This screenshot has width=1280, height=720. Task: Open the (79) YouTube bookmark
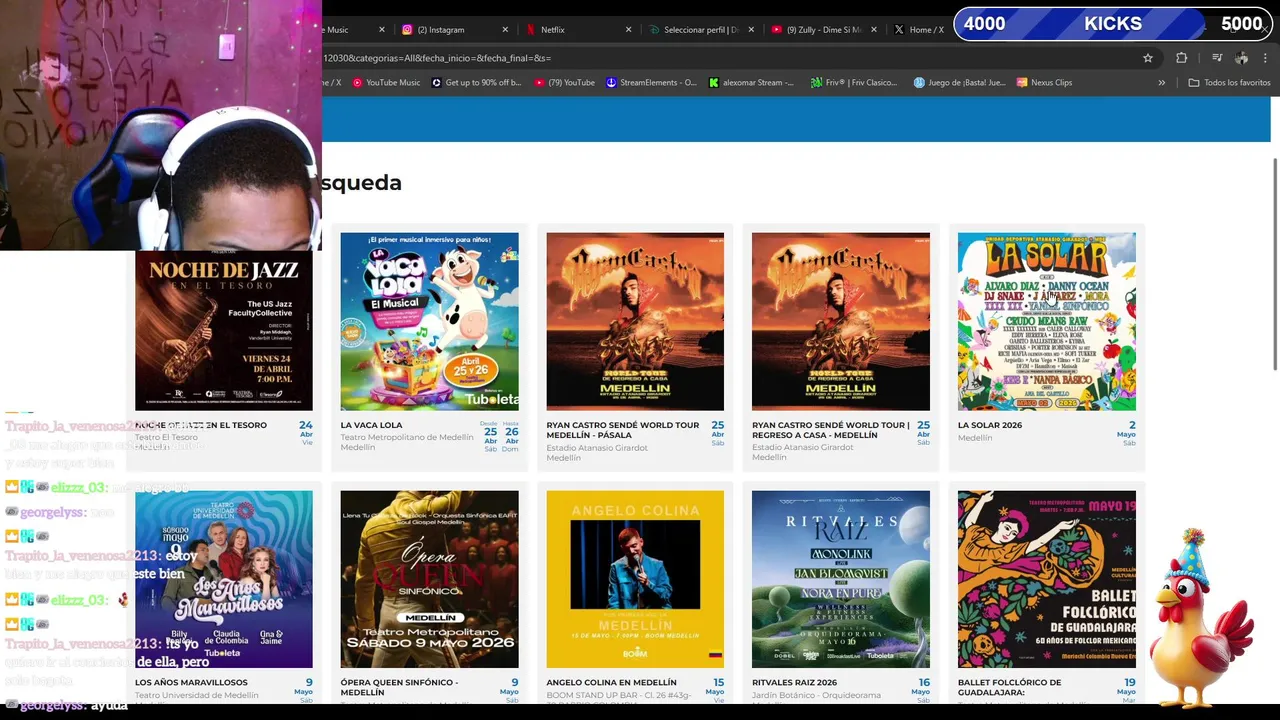coord(564,83)
